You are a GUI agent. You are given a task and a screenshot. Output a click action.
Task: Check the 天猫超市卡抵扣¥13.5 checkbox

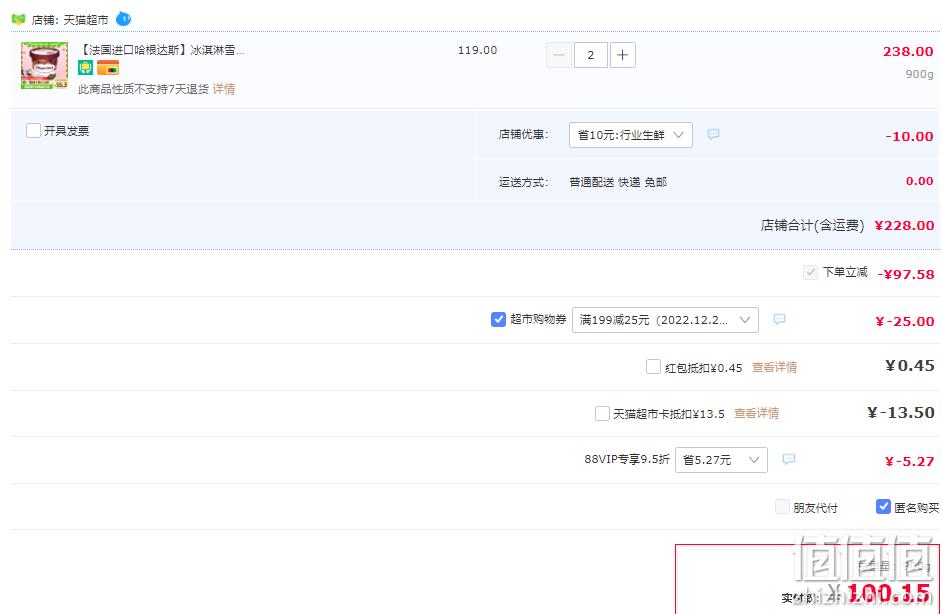(602, 413)
